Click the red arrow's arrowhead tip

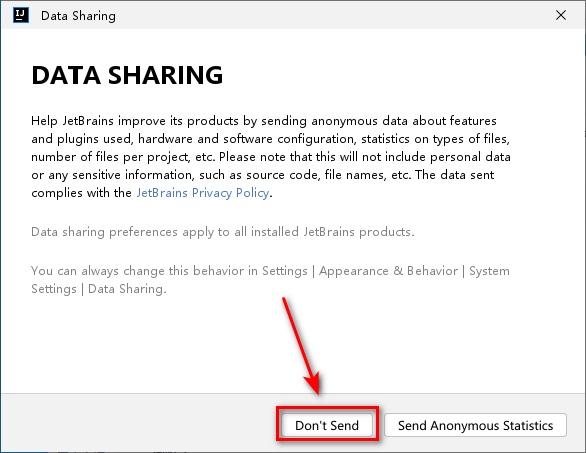tap(316, 391)
